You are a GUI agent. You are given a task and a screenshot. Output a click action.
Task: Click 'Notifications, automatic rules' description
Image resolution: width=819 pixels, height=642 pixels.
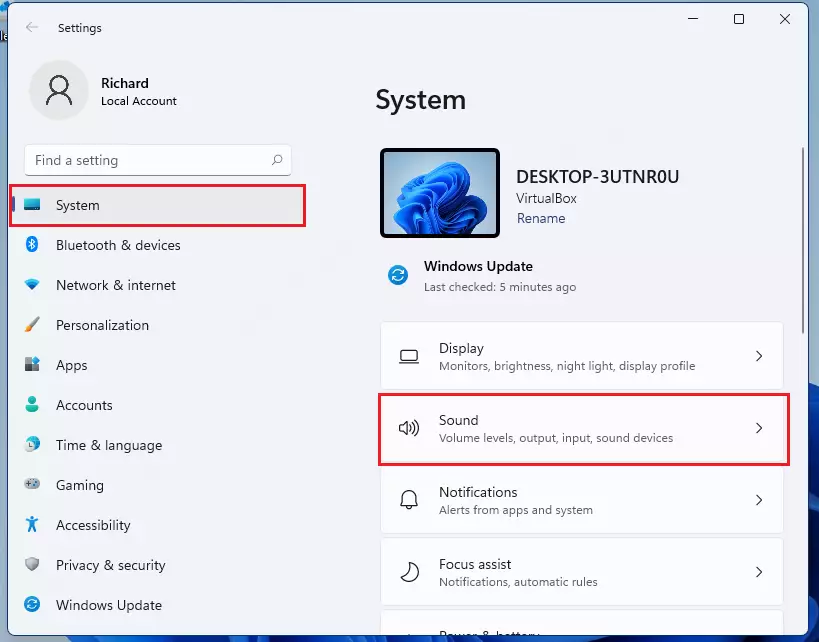coord(518,582)
